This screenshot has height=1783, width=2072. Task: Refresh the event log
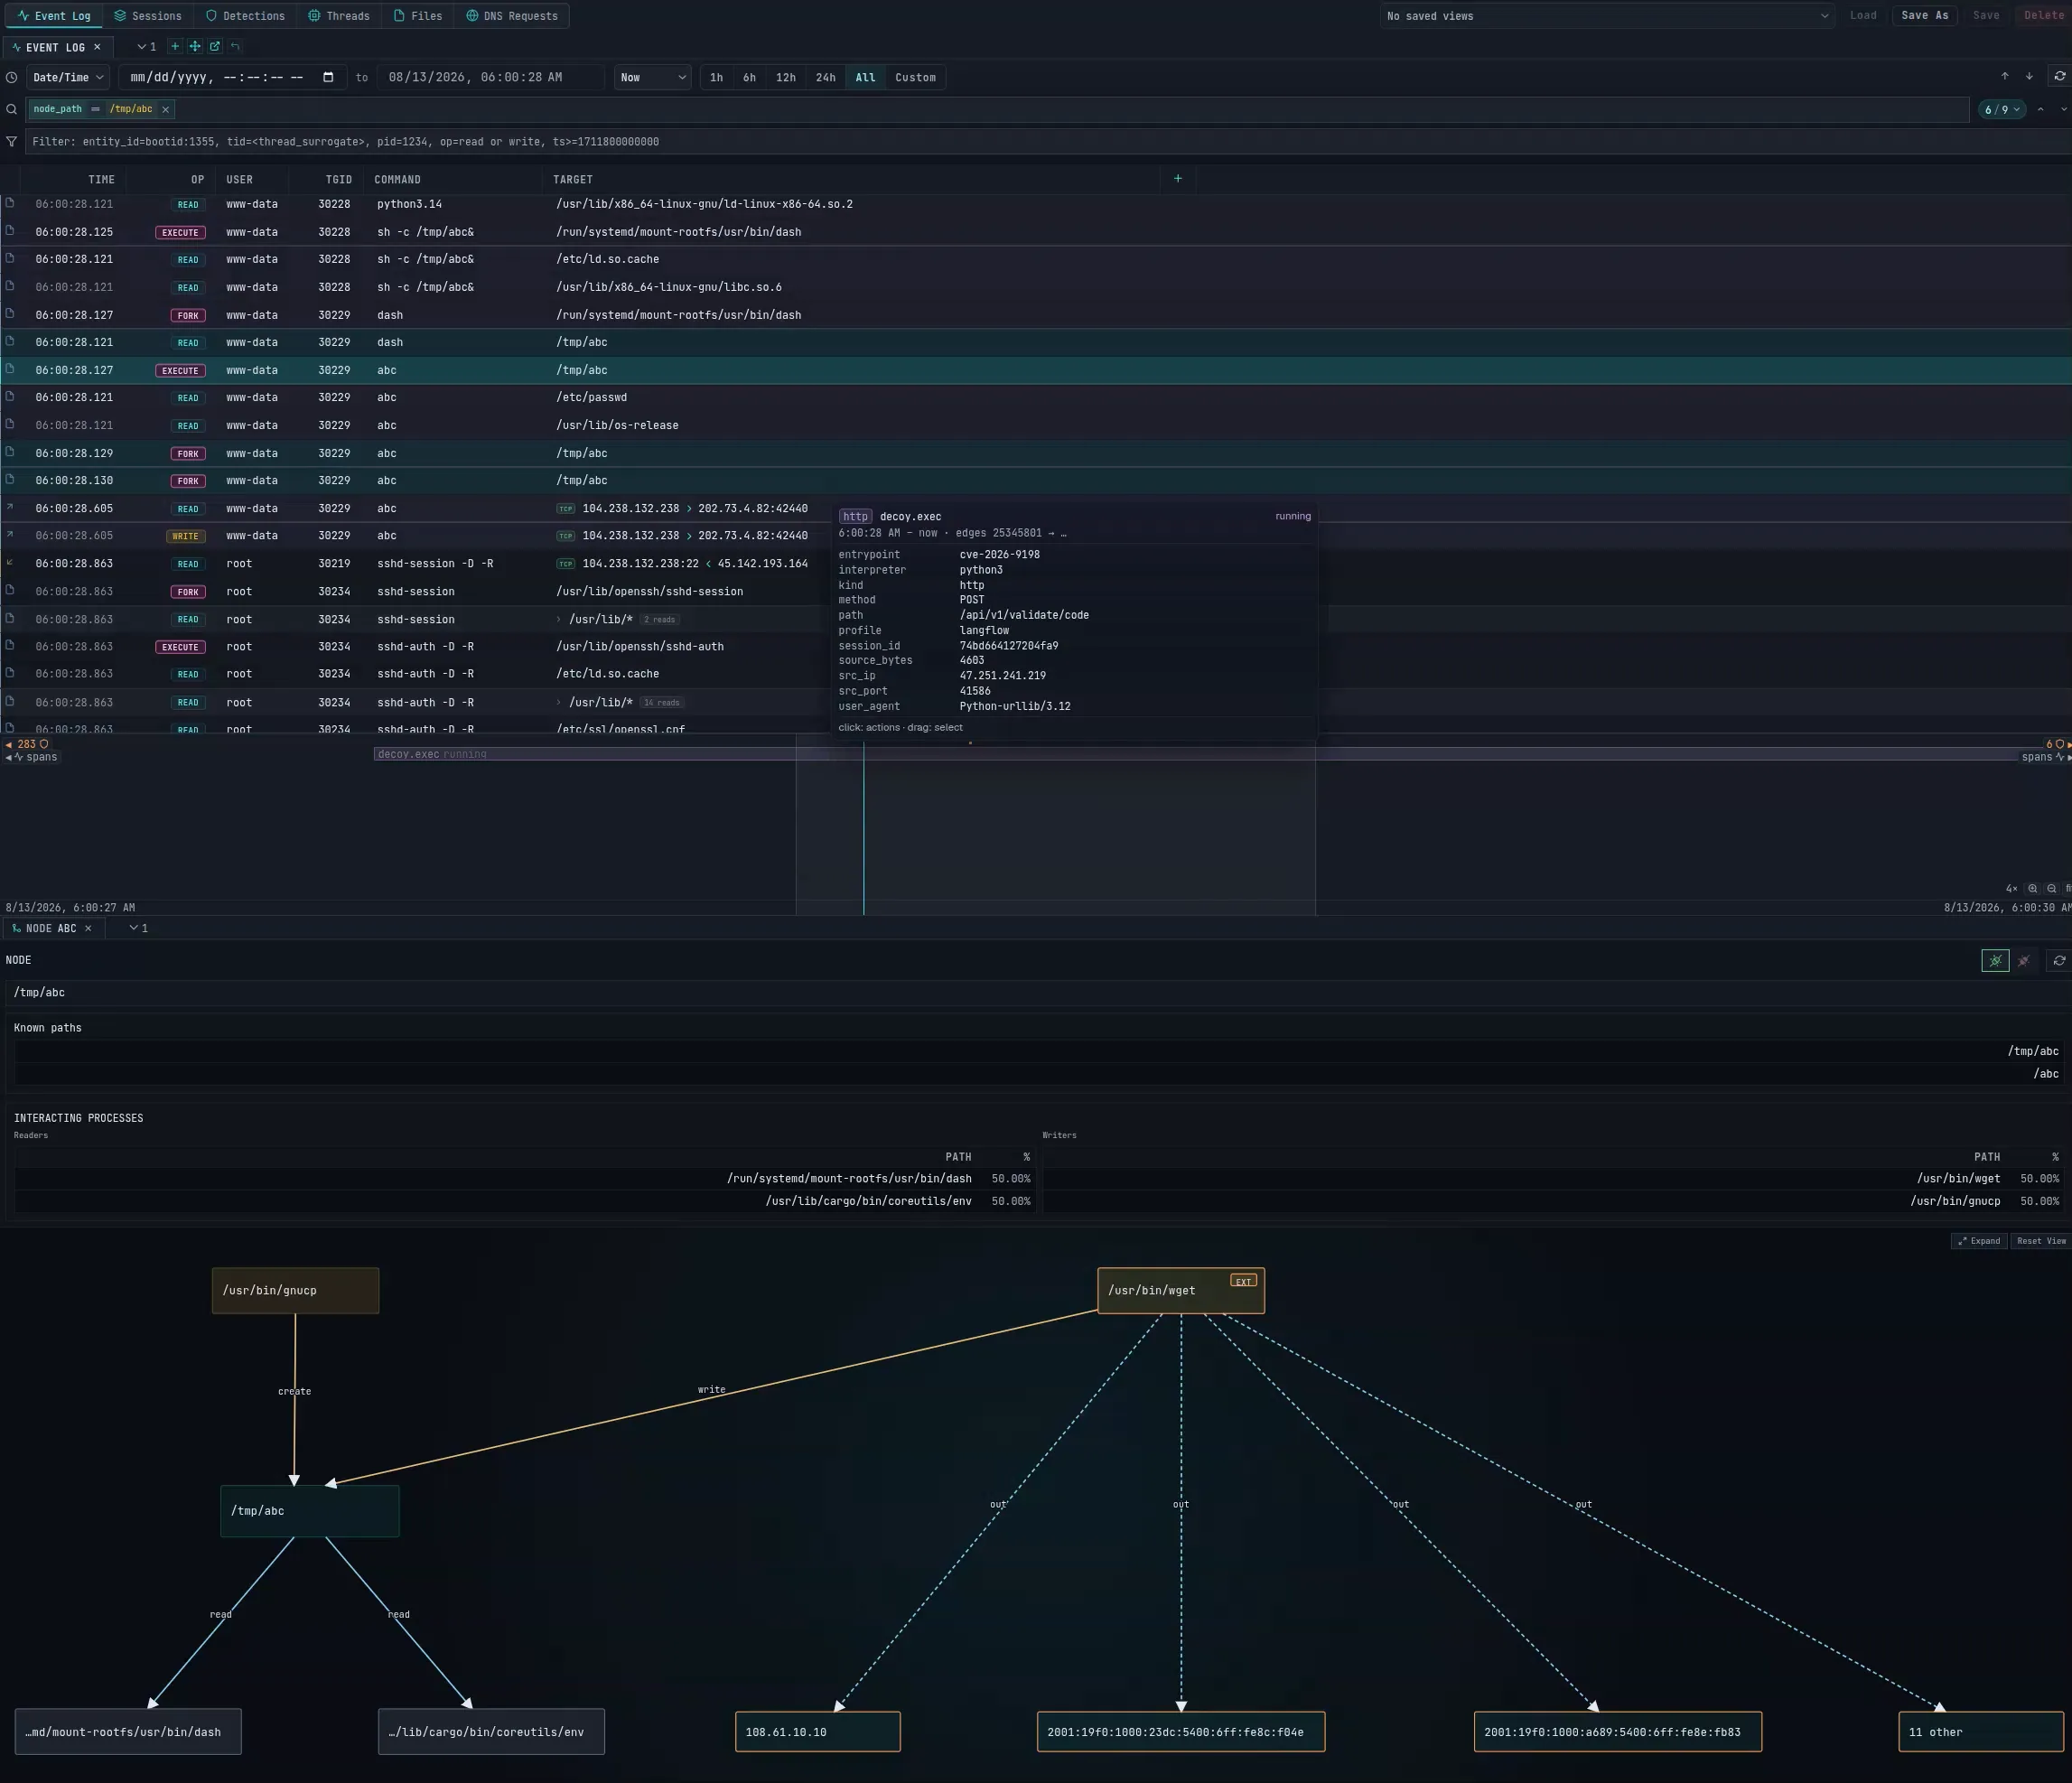click(x=2059, y=76)
